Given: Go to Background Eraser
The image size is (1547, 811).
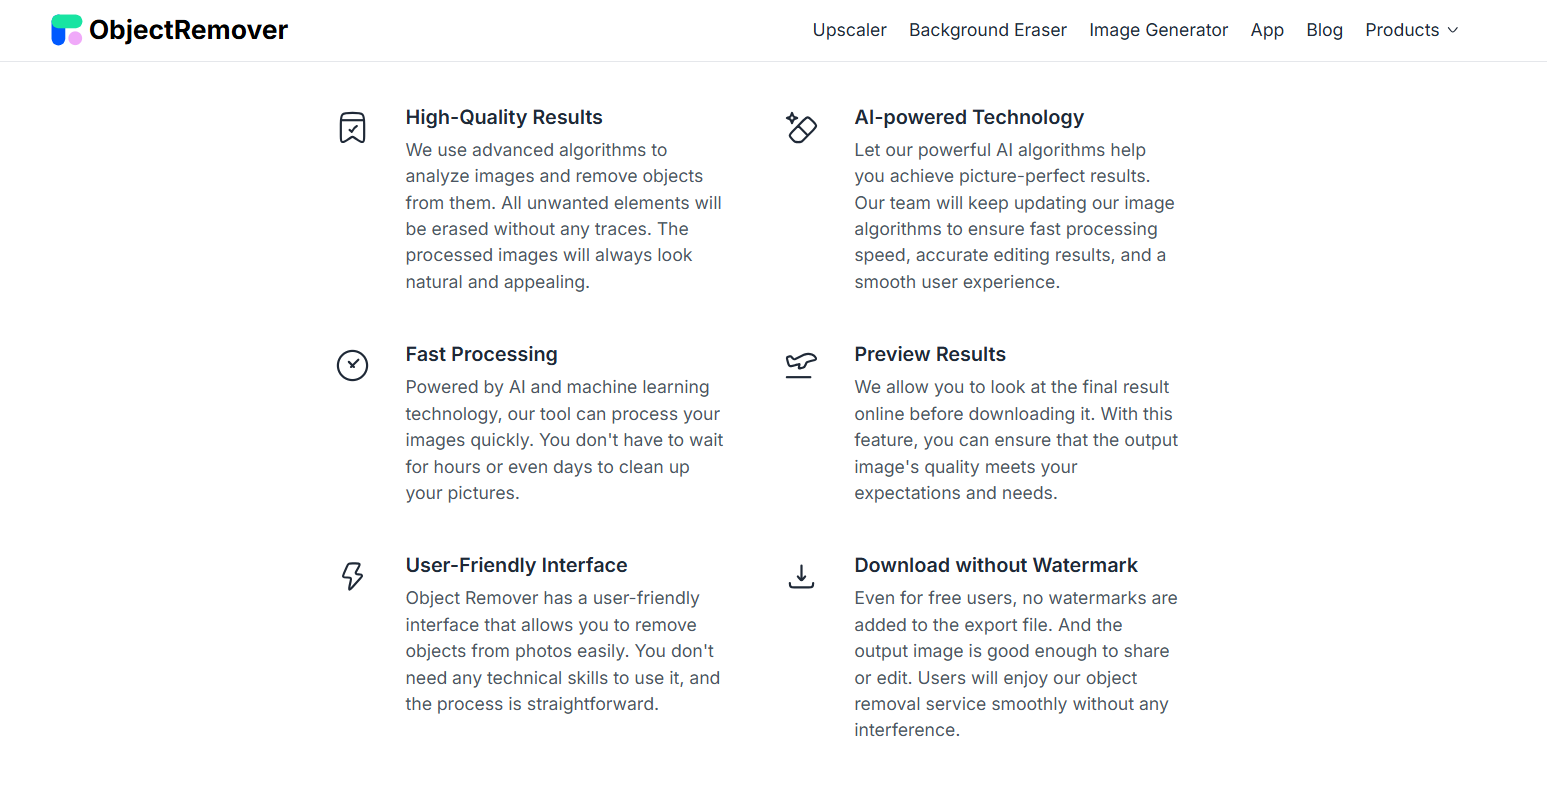Looking at the screenshot, I should 987,30.
